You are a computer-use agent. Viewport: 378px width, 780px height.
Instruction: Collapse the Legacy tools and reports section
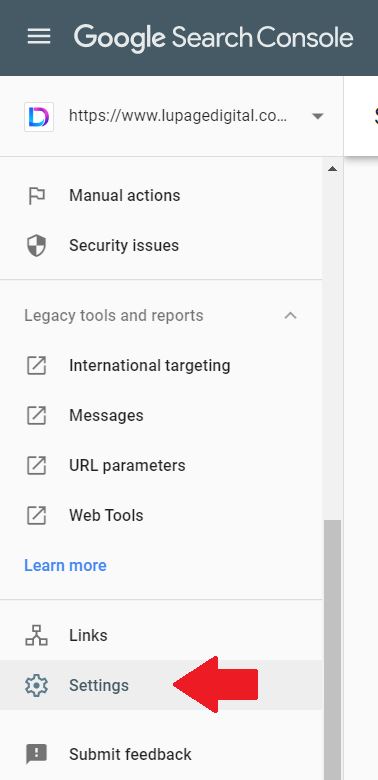point(290,315)
